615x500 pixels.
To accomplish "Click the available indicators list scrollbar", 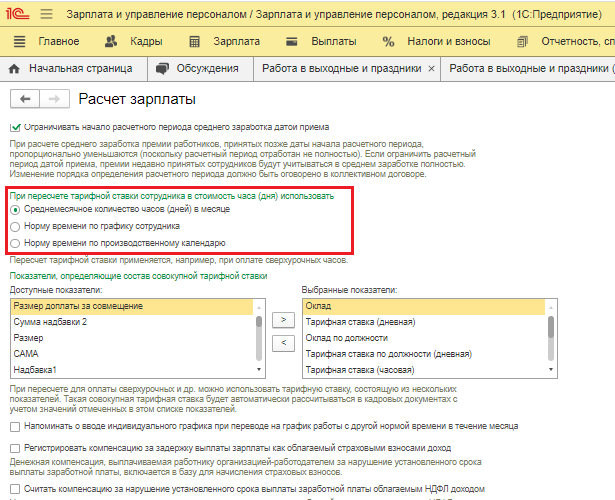I will pos(259,338).
